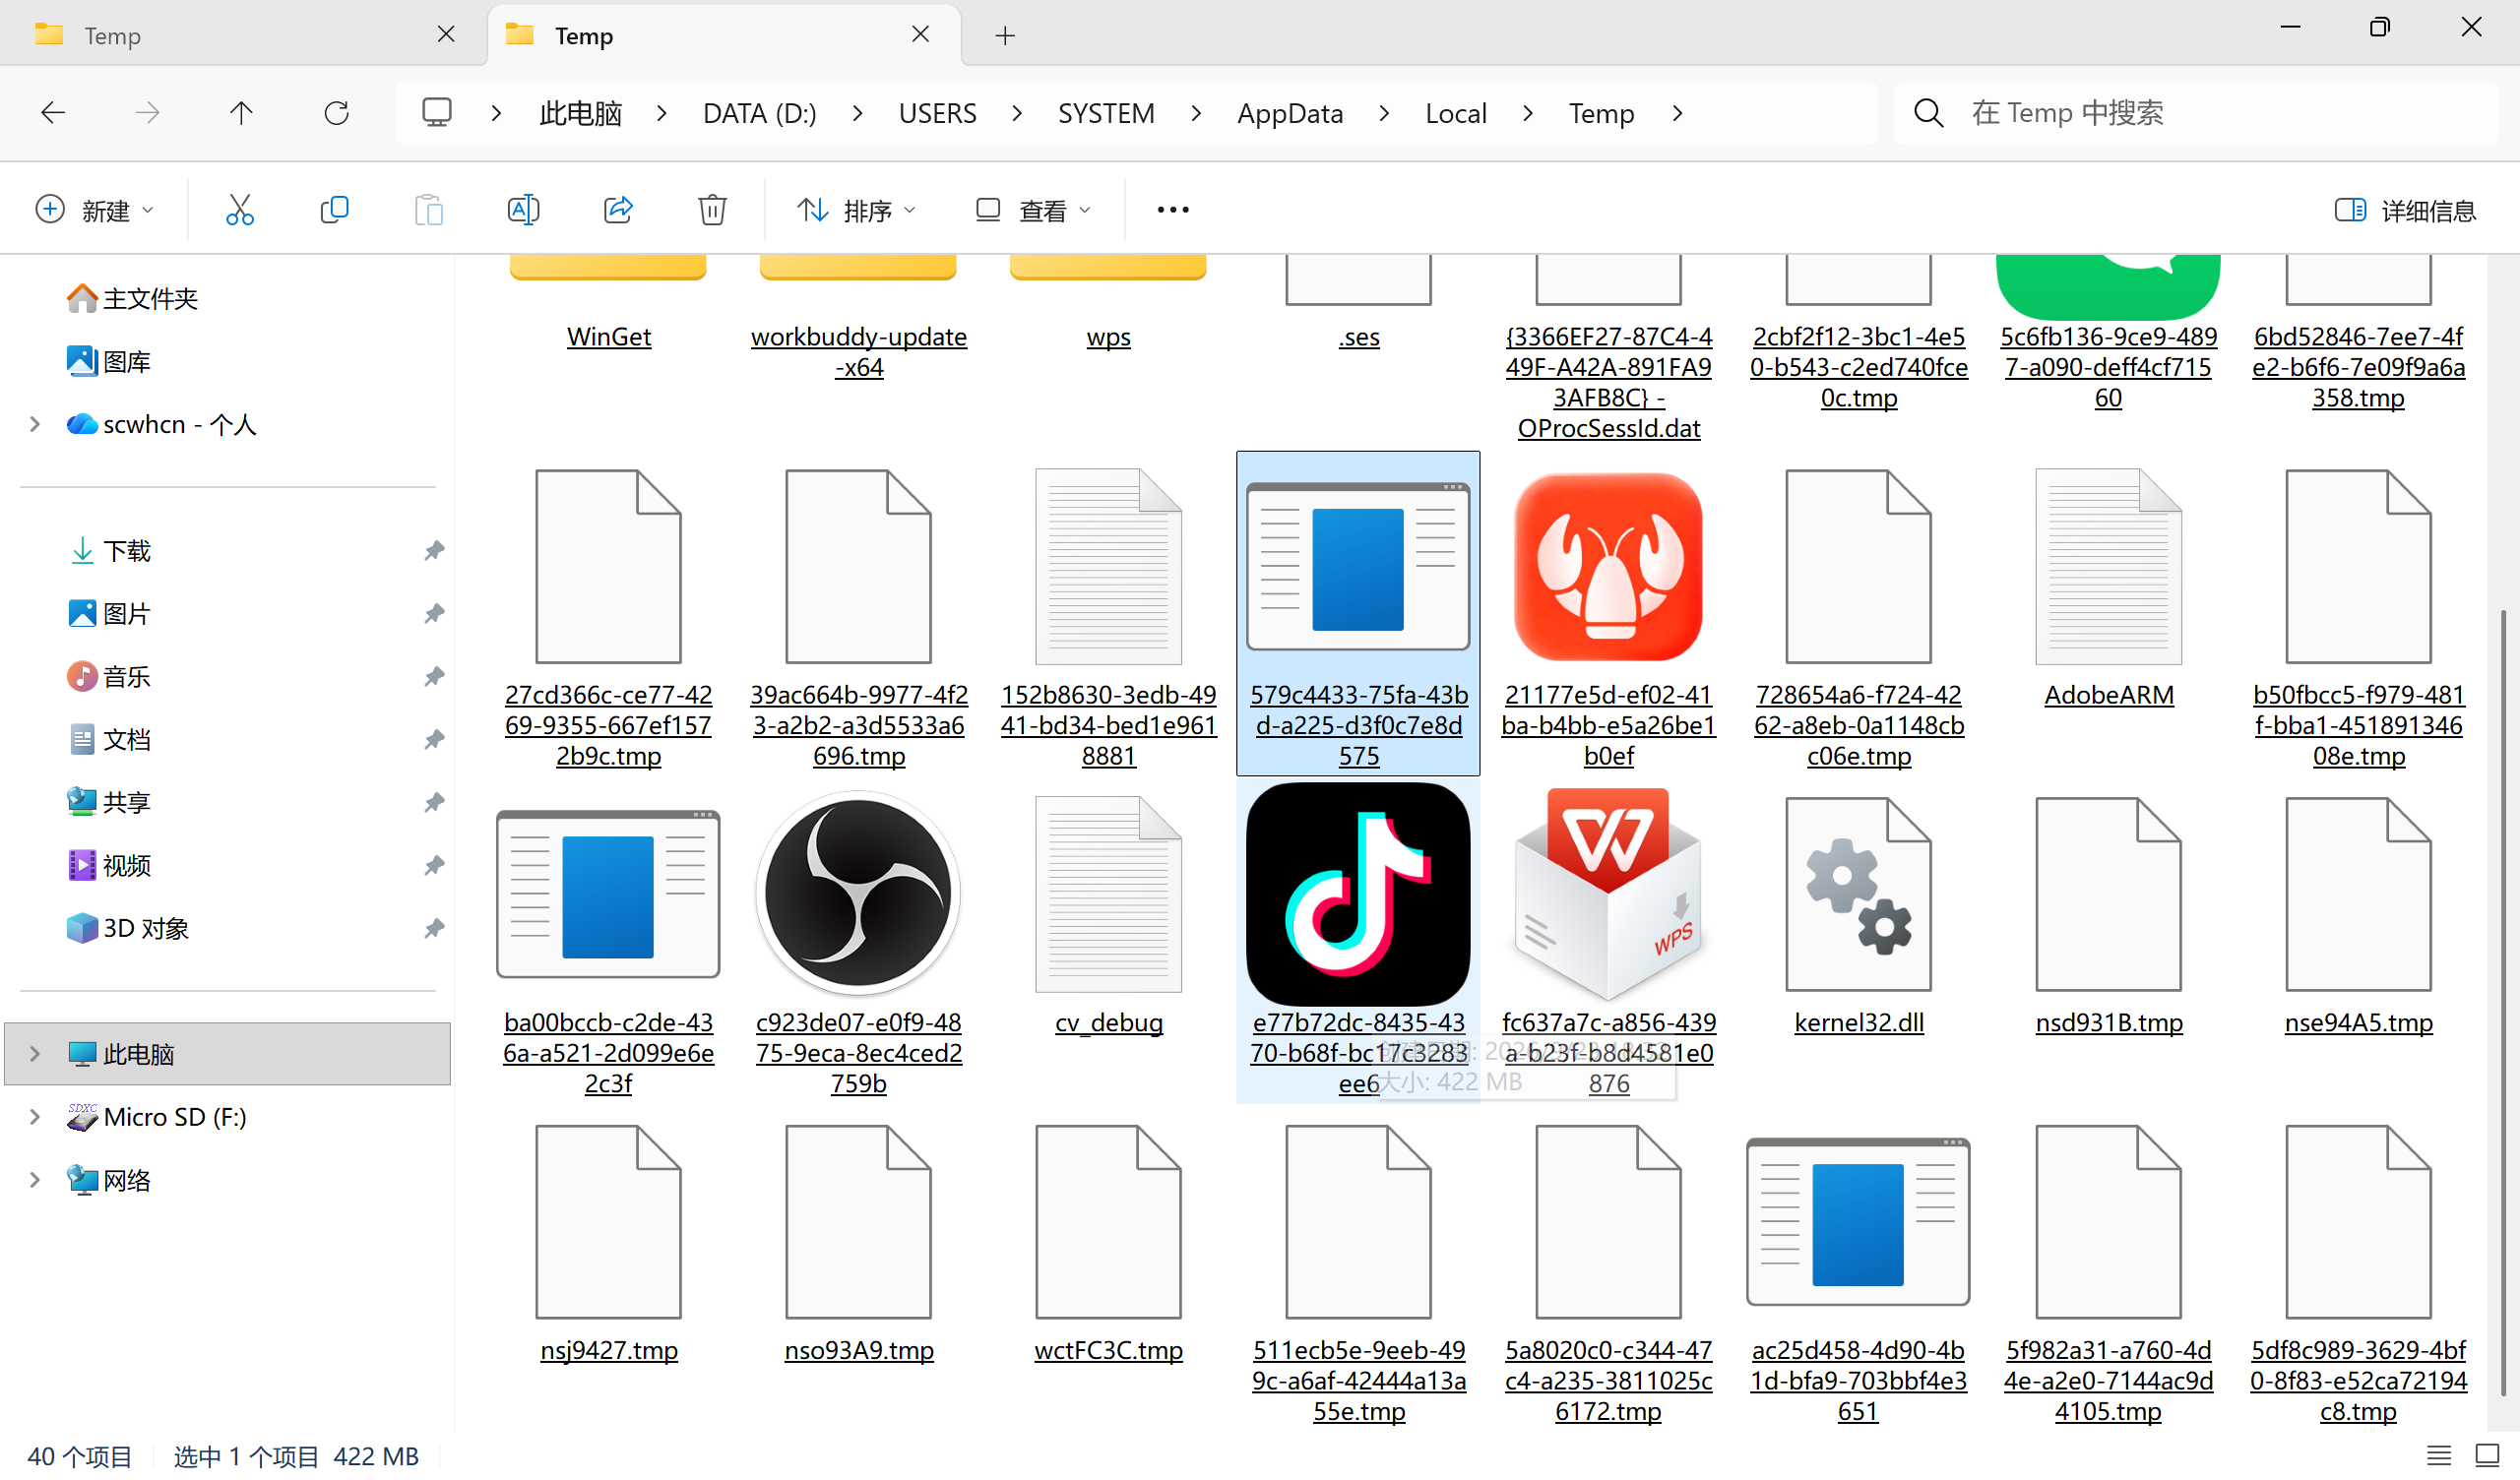Click DATA (D:) in the breadcrumb
Viewport: 2520px width, 1480px height.
coord(759,113)
